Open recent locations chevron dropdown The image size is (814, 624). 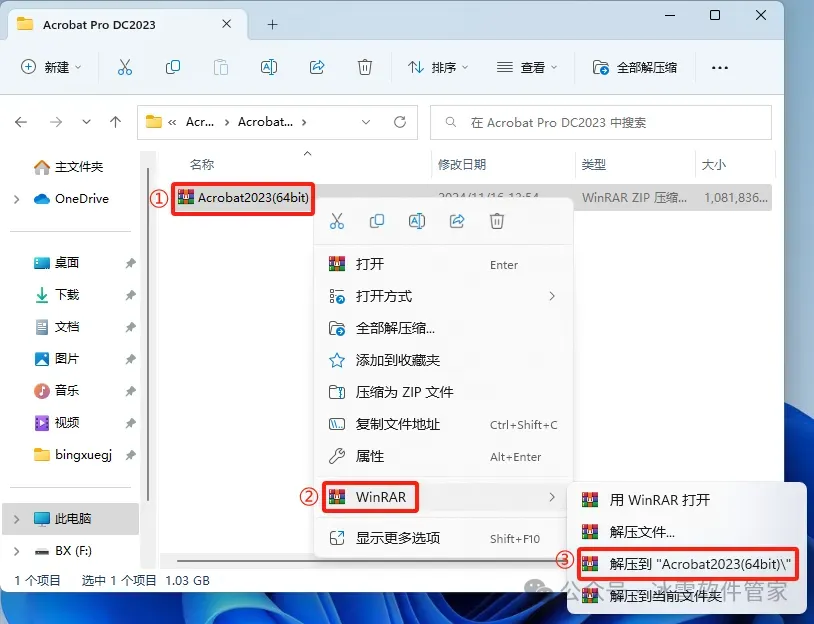pyautogui.click(x=86, y=122)
